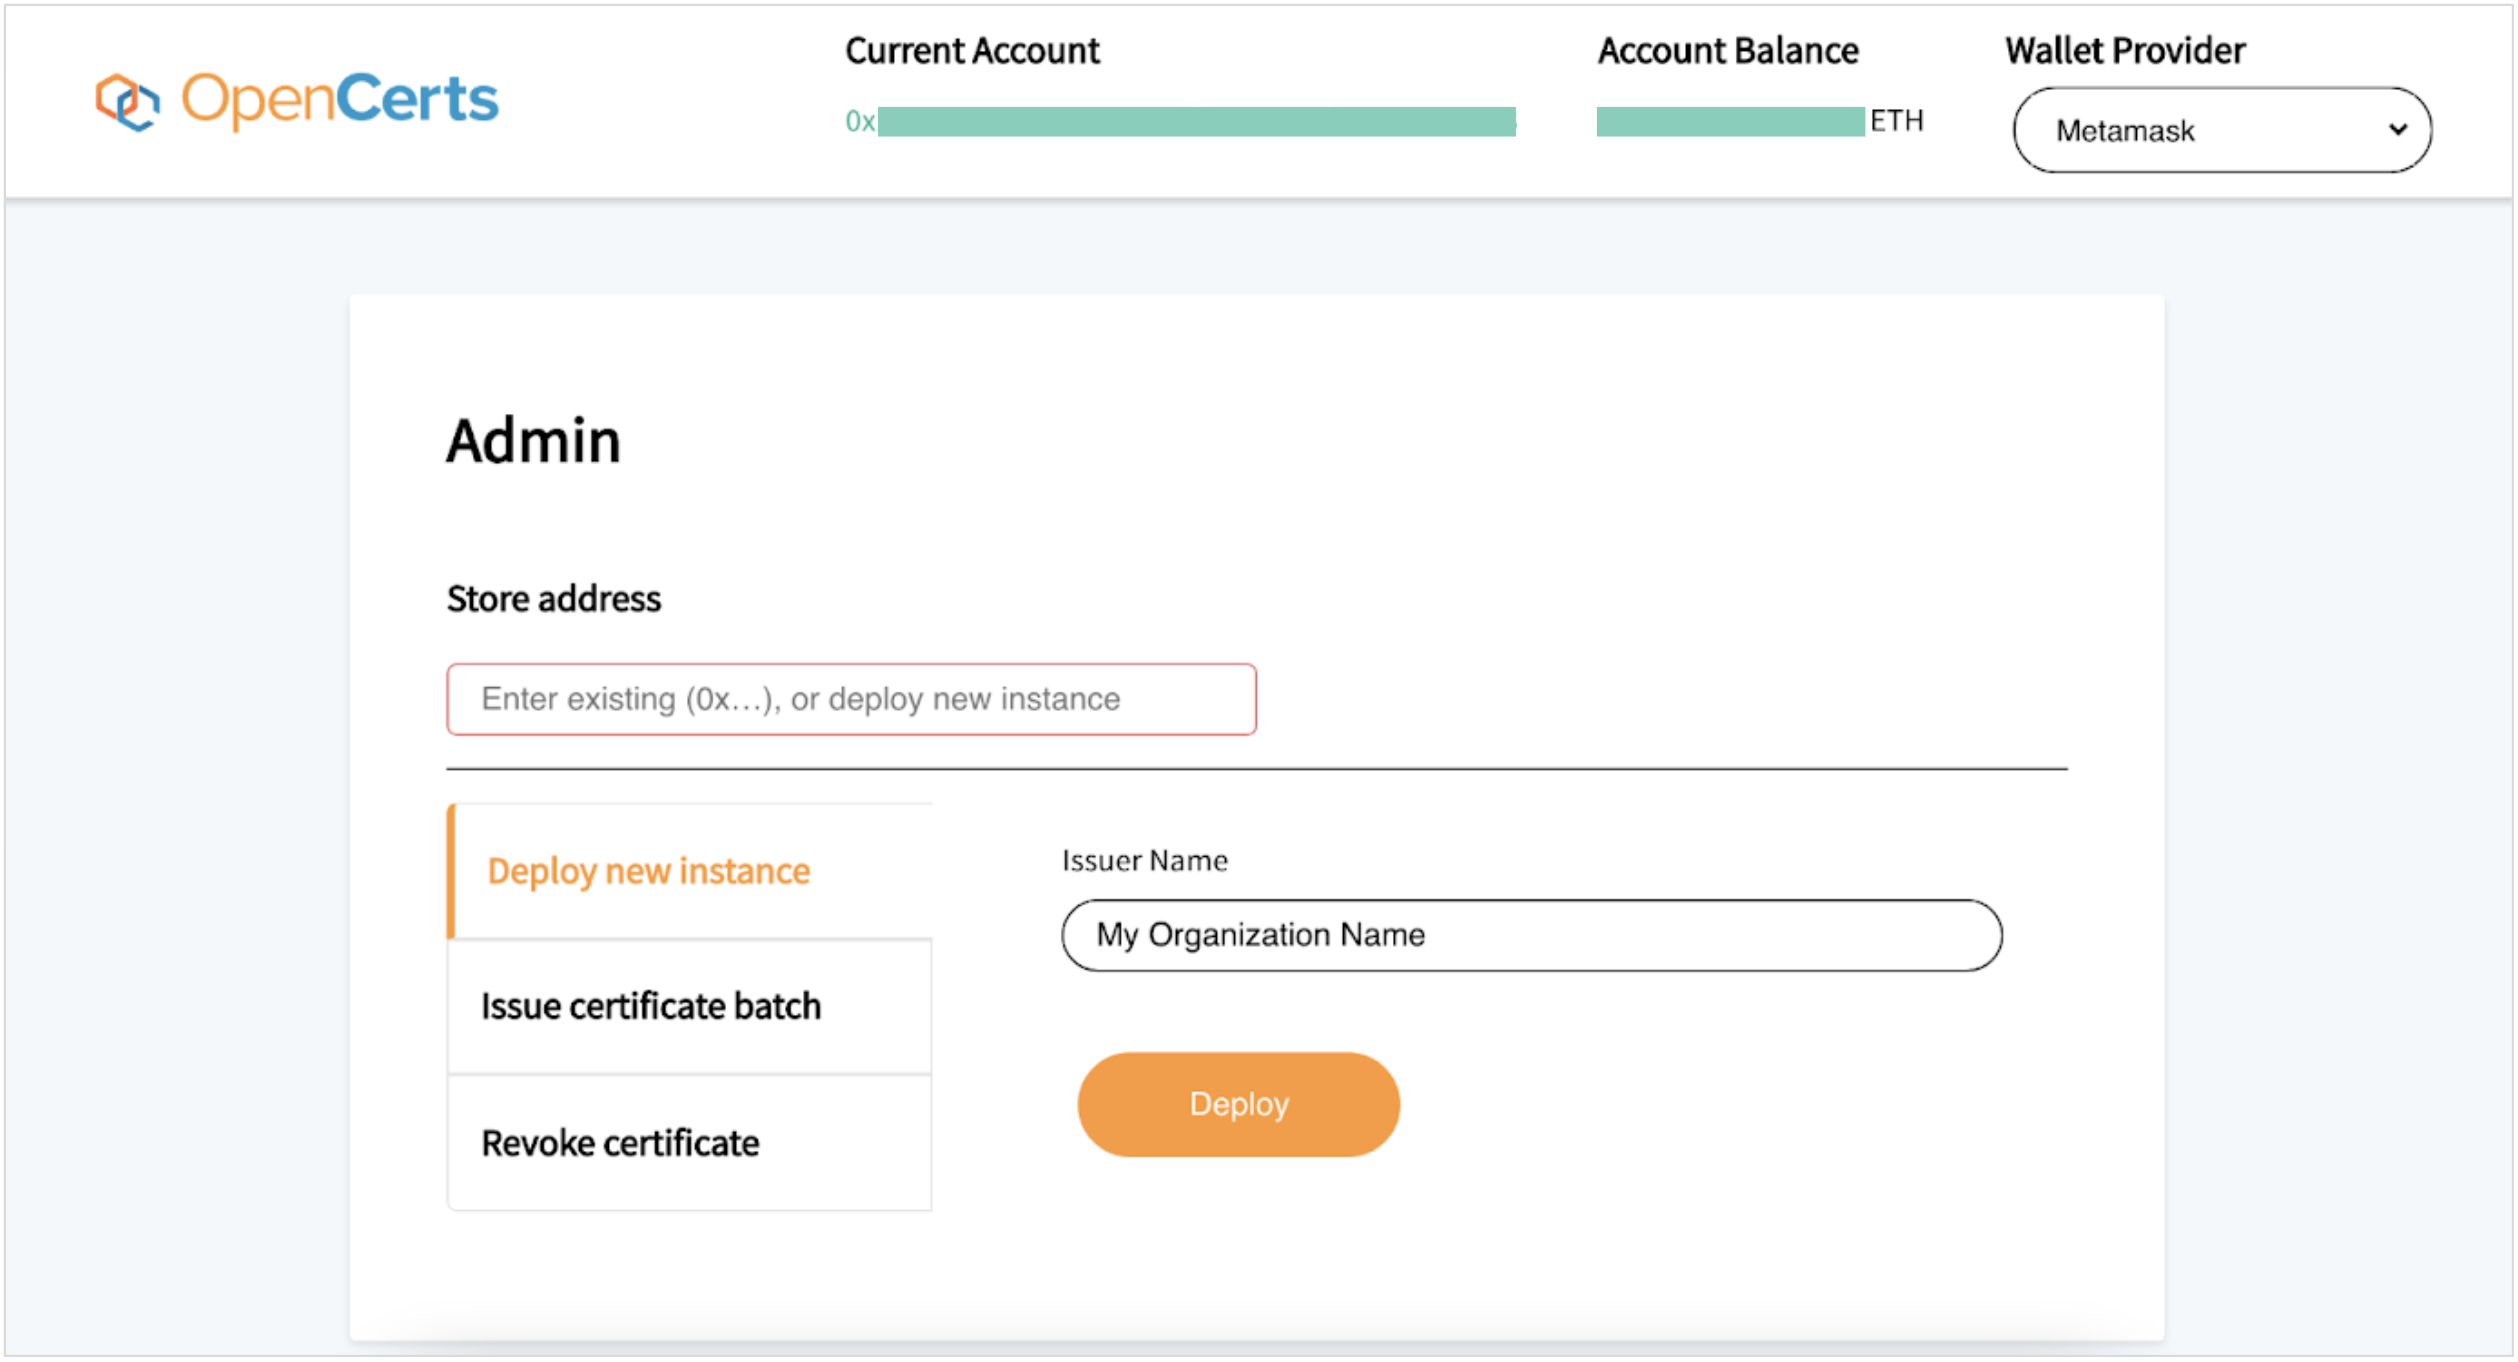Click the Account Balance ETH amount
The image size is (2518, 1362).
pos(1729,121)
